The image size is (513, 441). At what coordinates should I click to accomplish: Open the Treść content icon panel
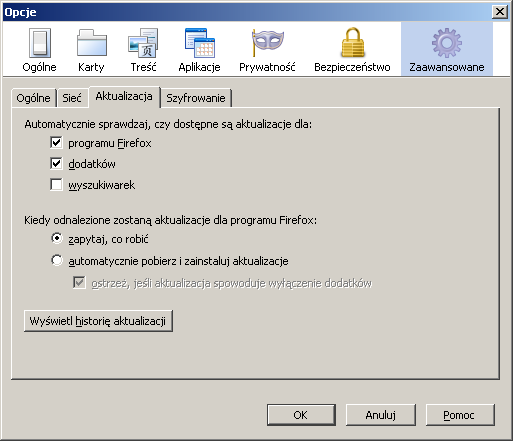tap(143, 50)
